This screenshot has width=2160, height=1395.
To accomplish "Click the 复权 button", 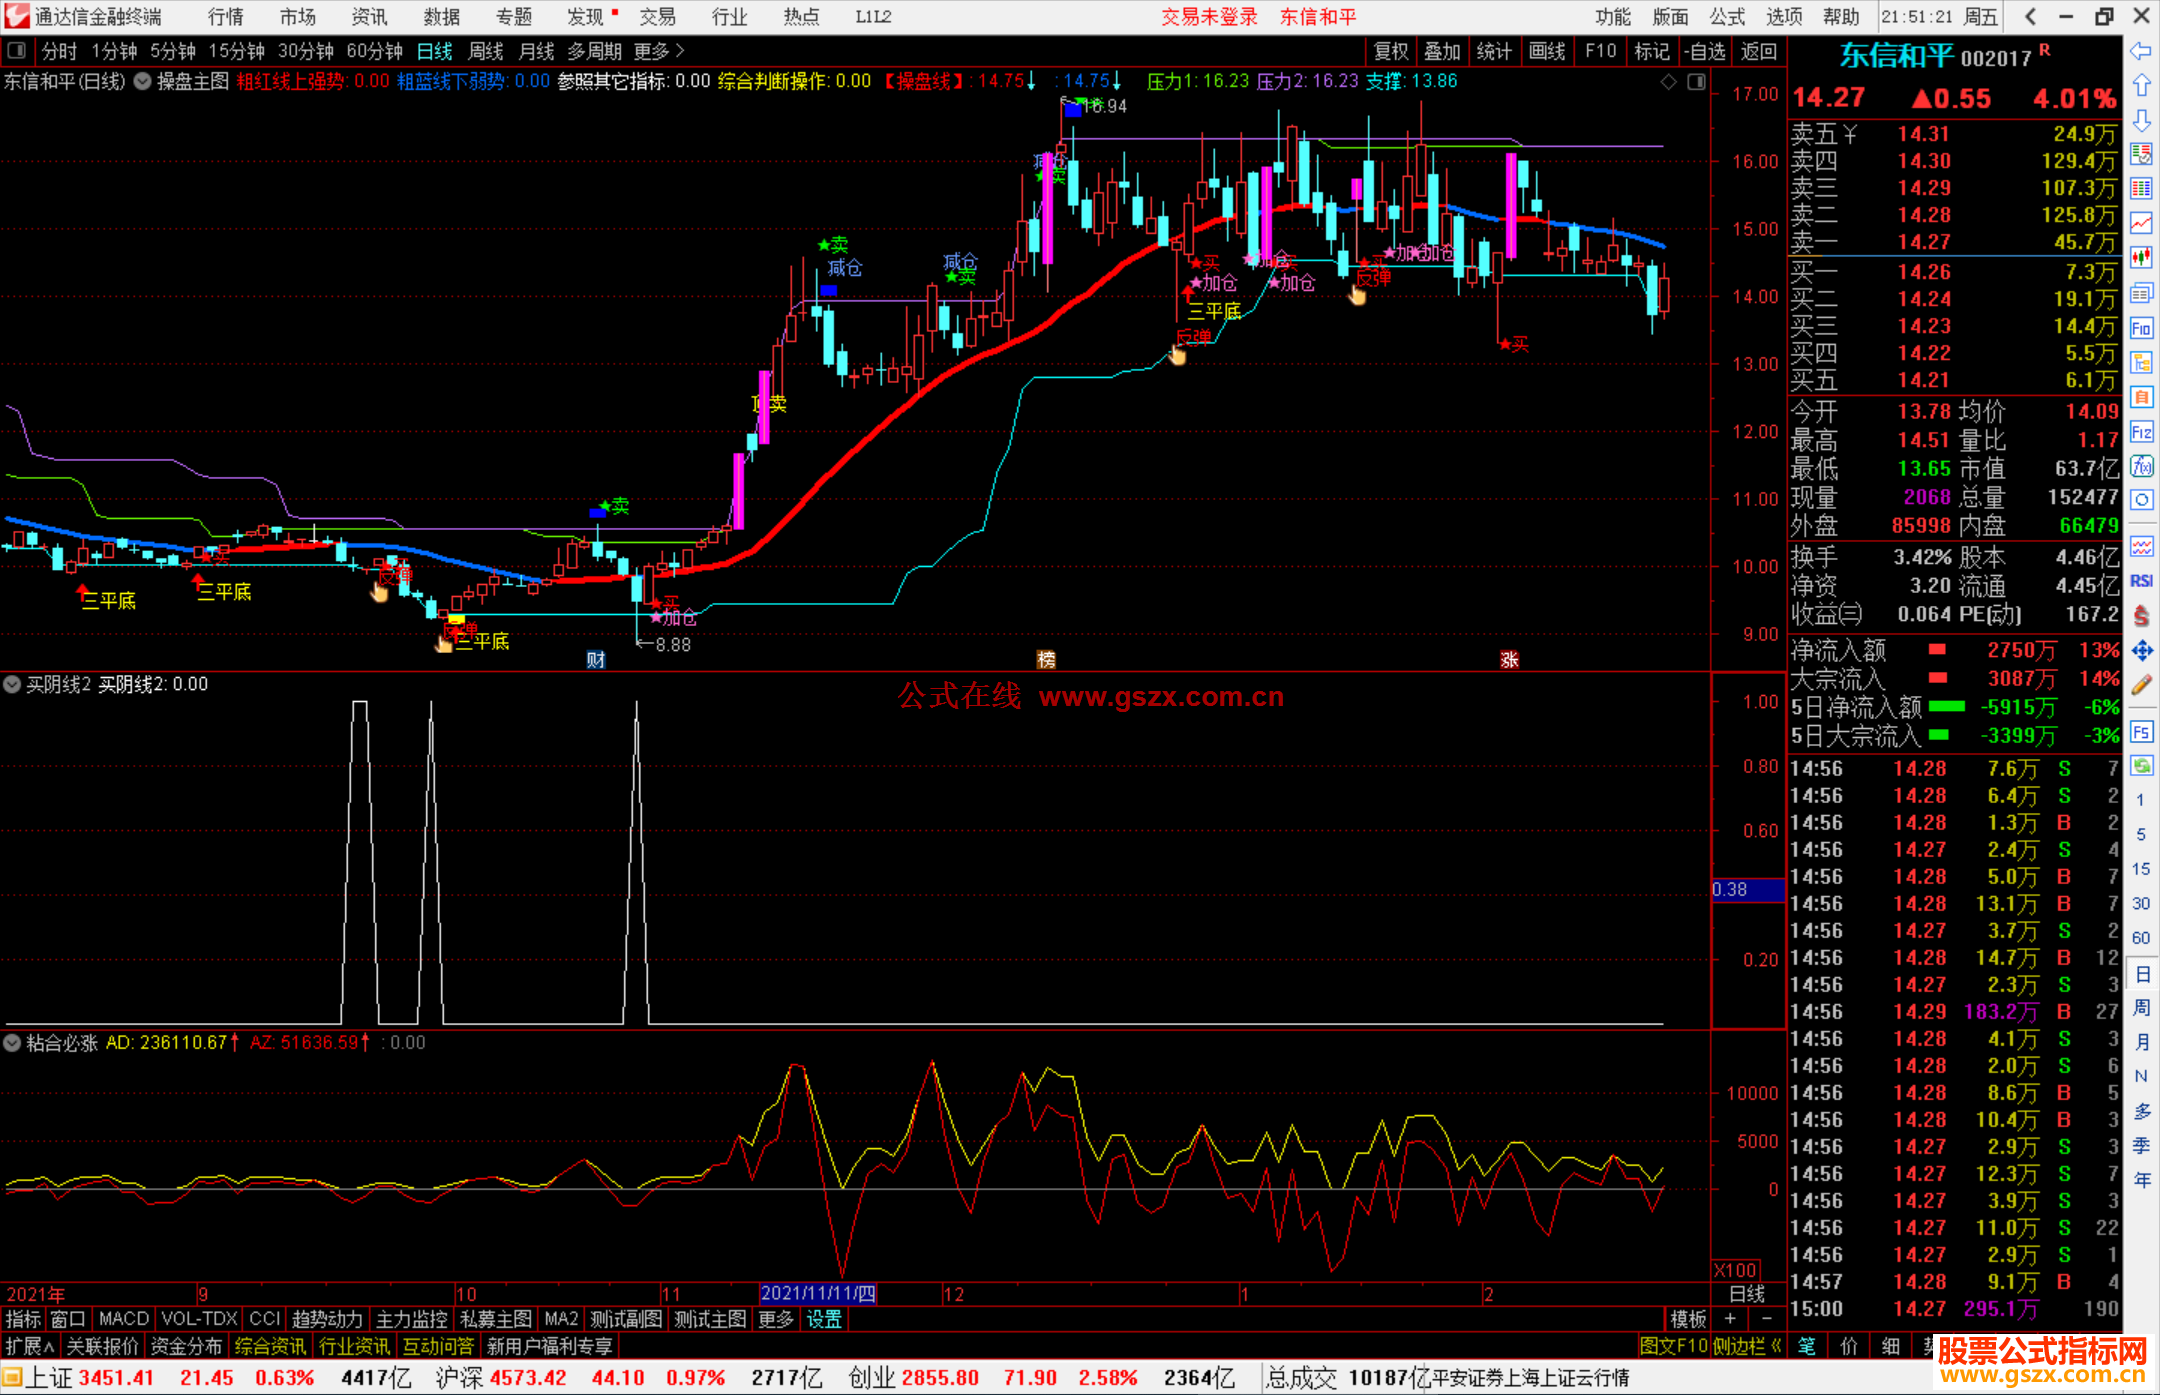I will pyautogui.click(x=1391, y=51).
